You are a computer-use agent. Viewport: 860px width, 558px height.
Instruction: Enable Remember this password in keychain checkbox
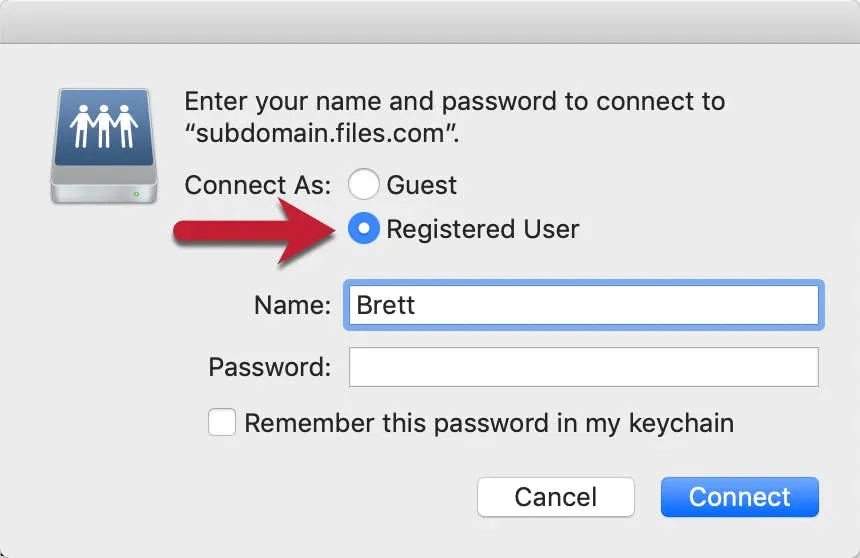[x=222, y=422]
